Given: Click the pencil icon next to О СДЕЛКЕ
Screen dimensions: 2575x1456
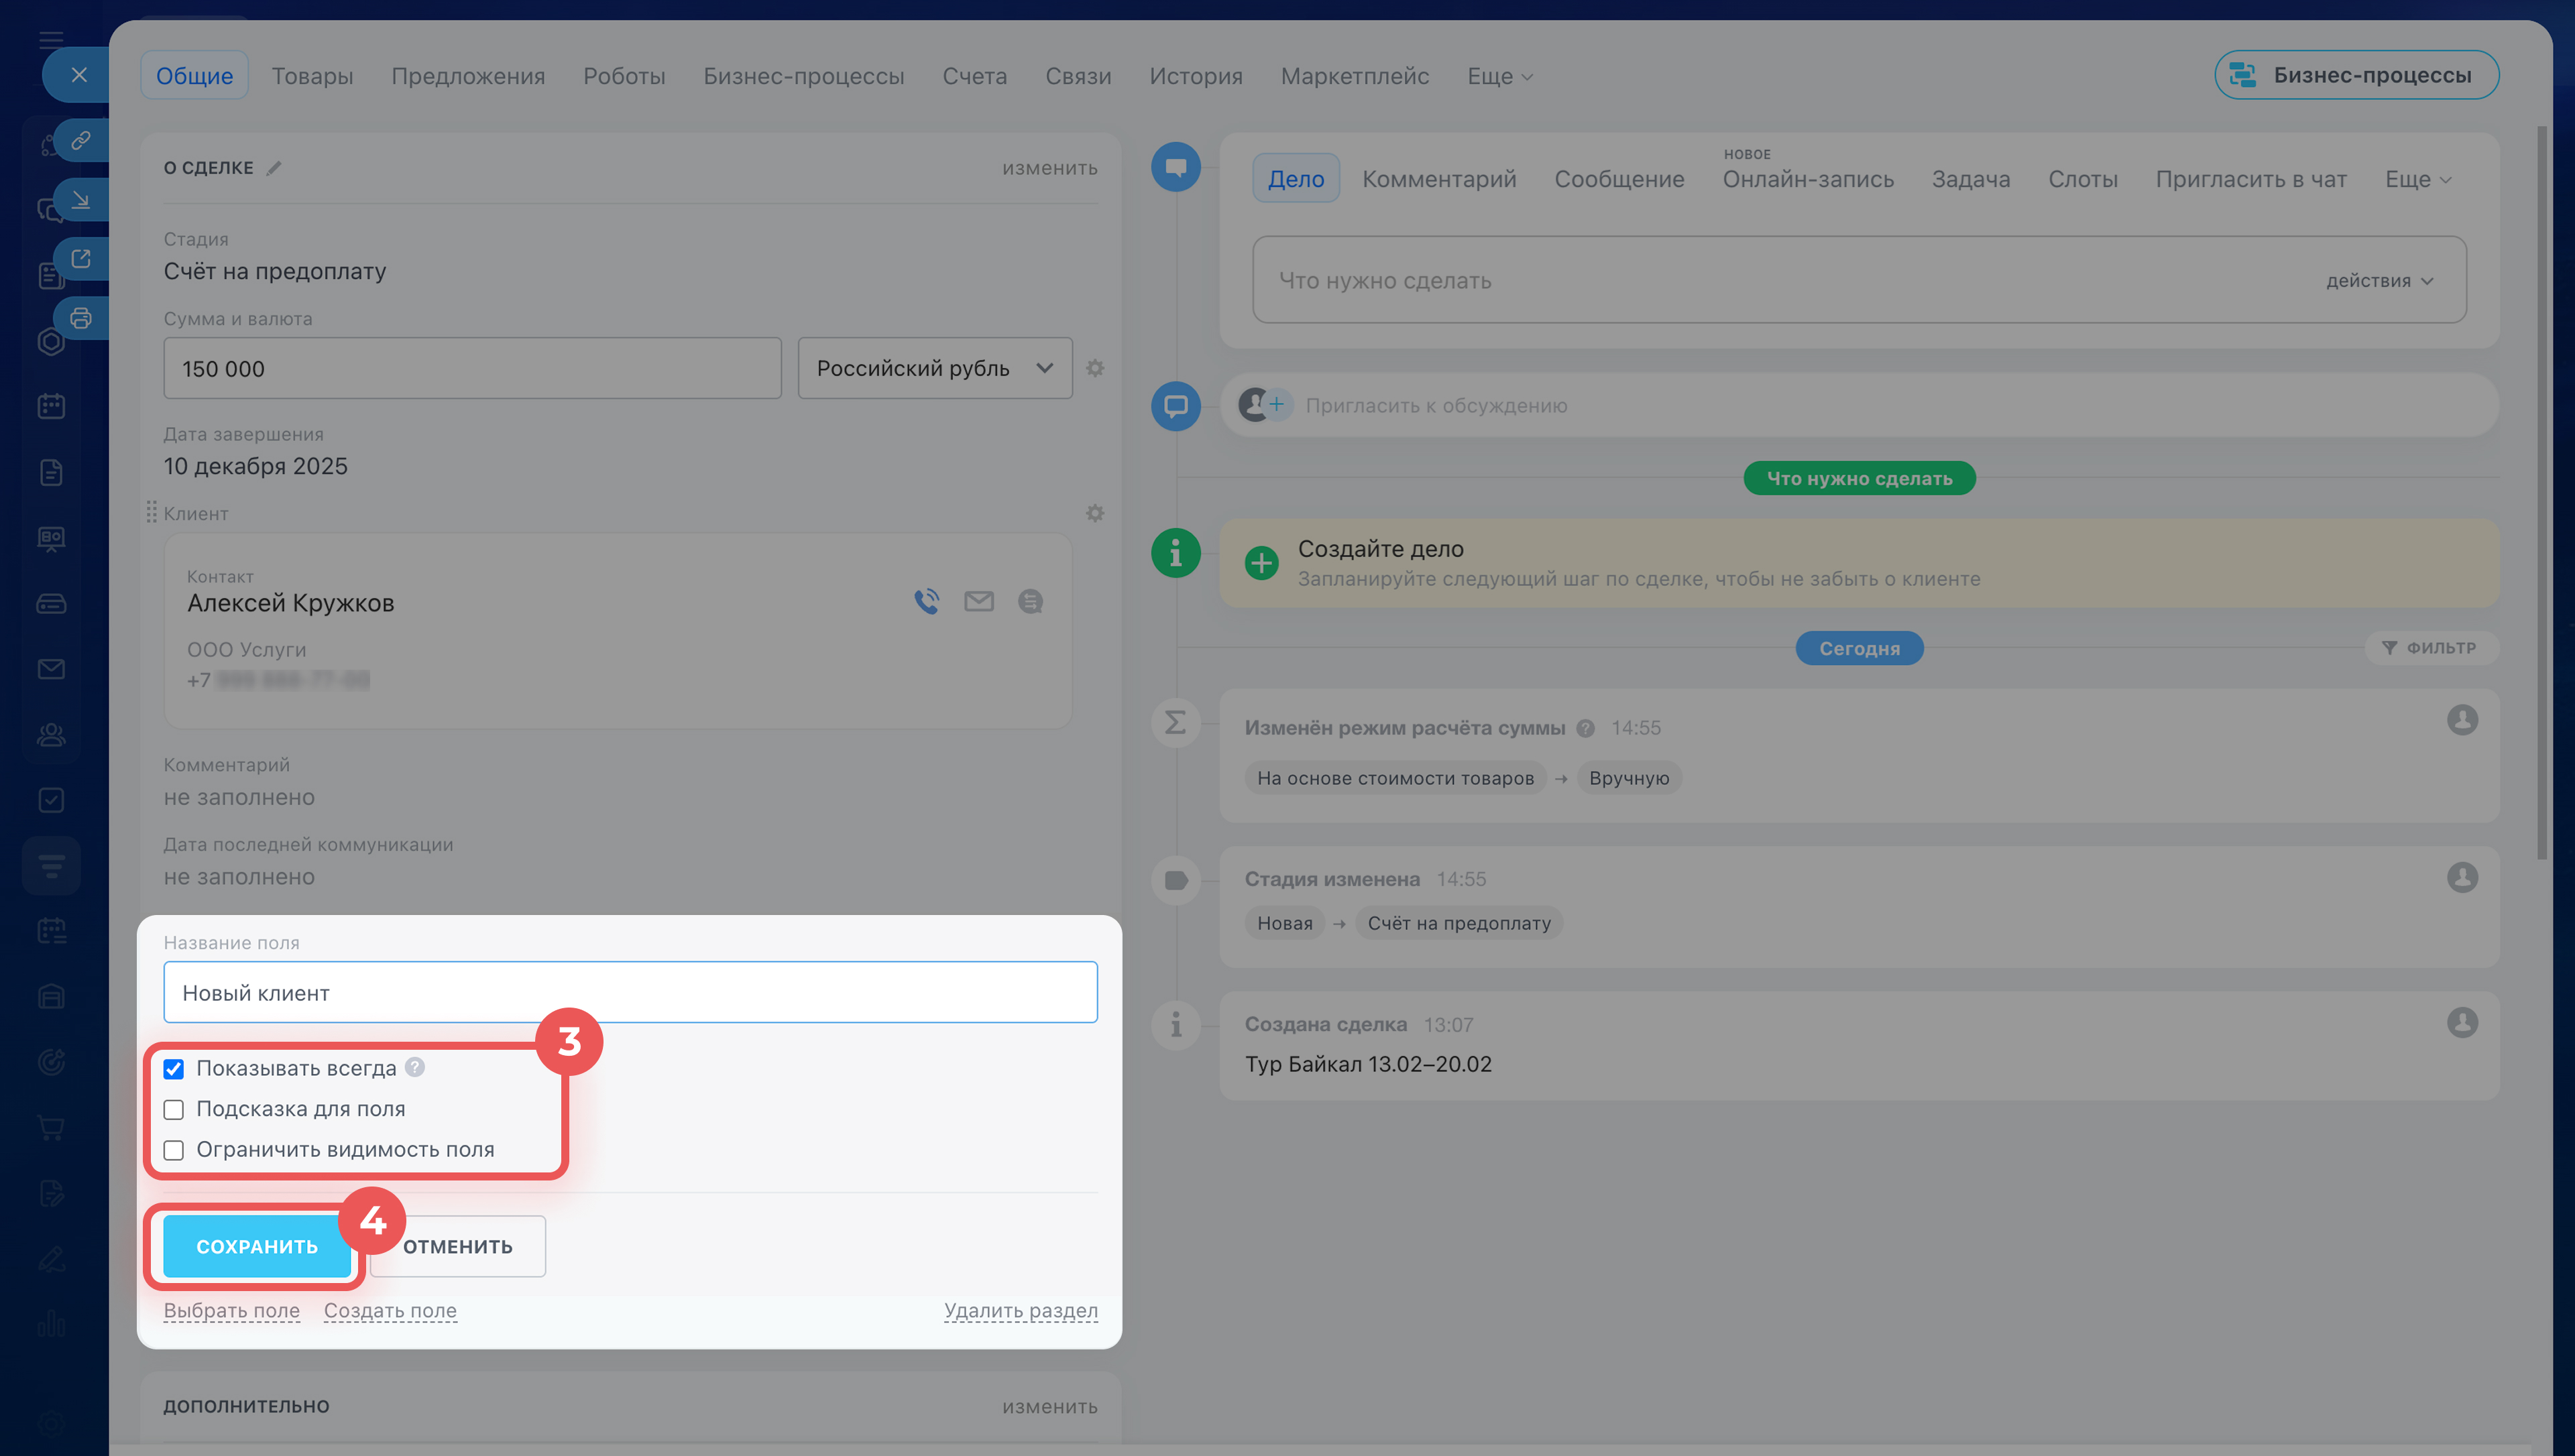Looking at the screenshot, I should point(274,168).
